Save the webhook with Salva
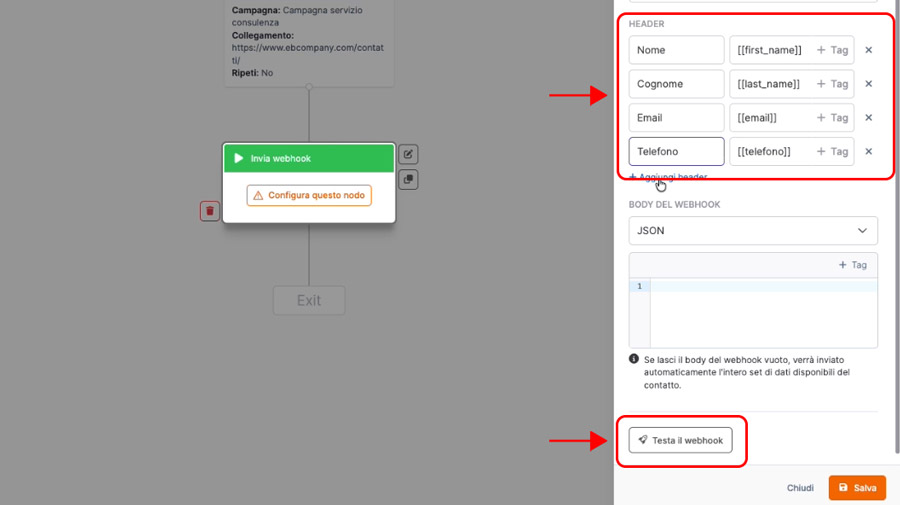The width and height of the screenshot is (900, 505). (857, 488)
